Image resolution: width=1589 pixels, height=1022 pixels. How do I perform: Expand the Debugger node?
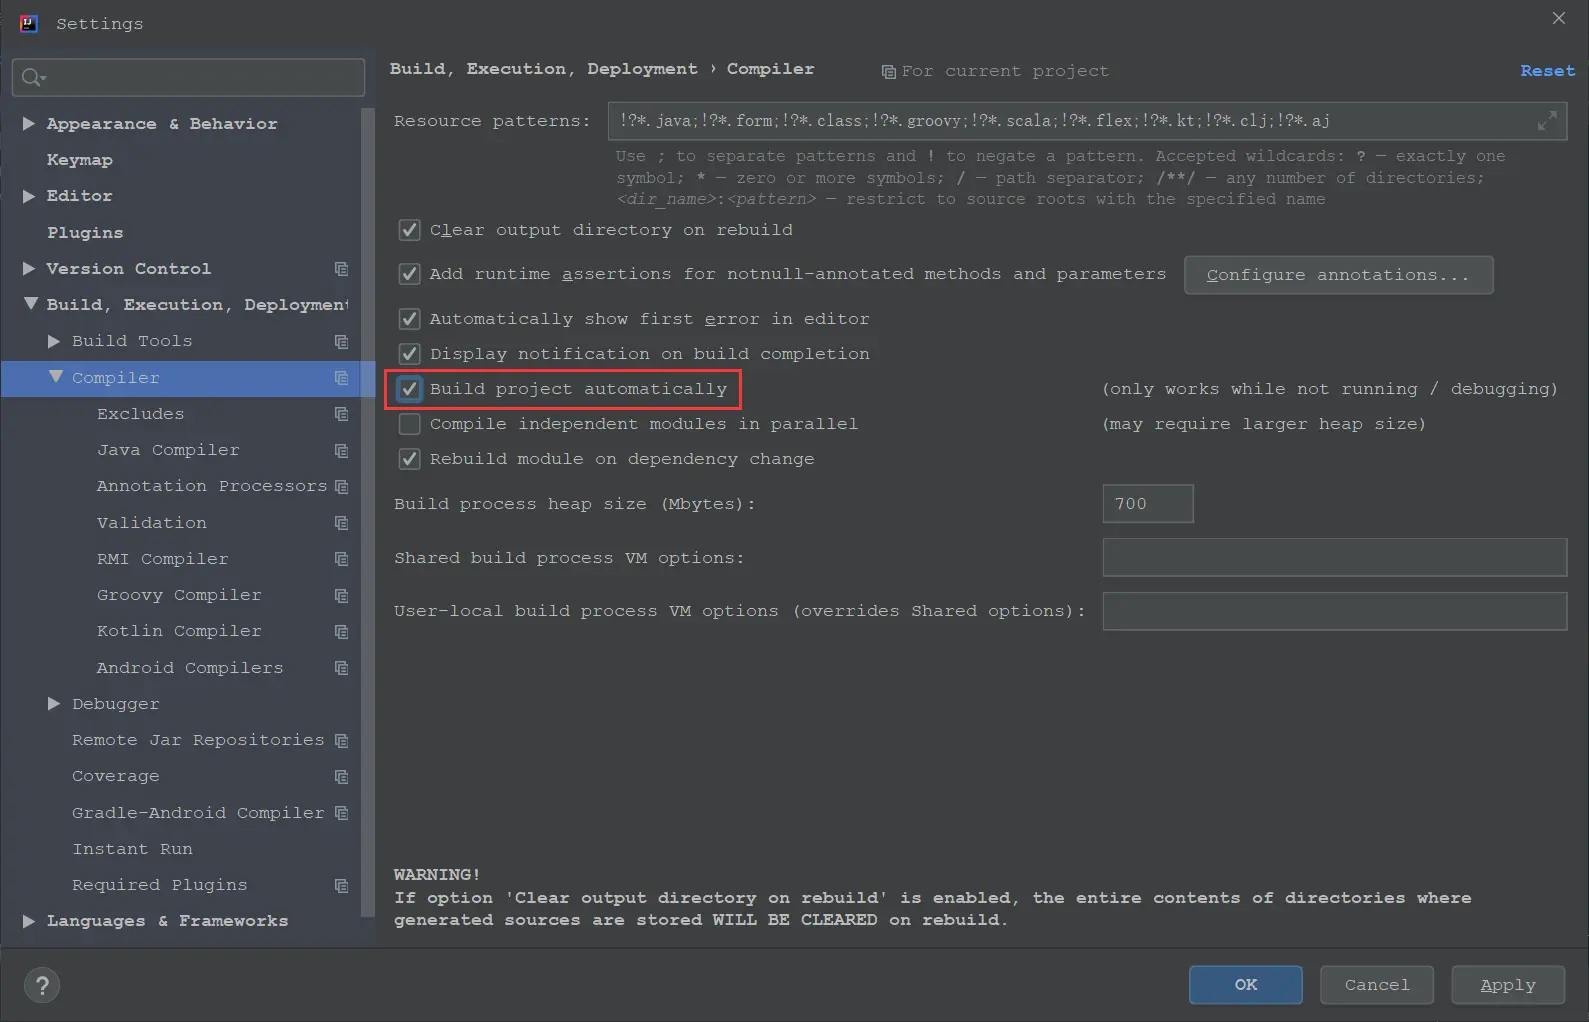(54, 704)
